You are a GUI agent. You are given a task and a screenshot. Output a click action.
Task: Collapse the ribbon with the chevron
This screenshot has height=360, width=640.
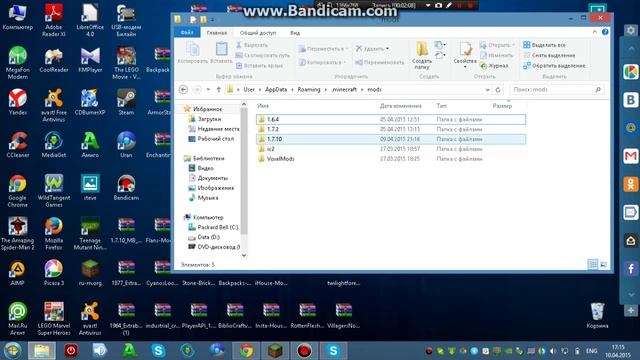pyautogui.click(x=595, y=32)
